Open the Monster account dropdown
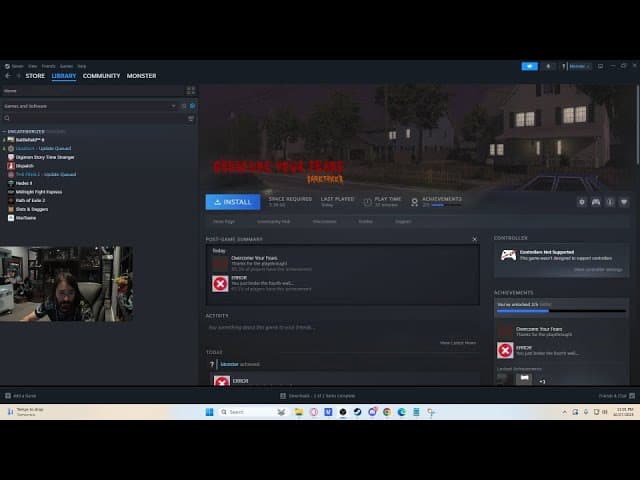This screenshot has height=480, width=640. click(576, 66)
